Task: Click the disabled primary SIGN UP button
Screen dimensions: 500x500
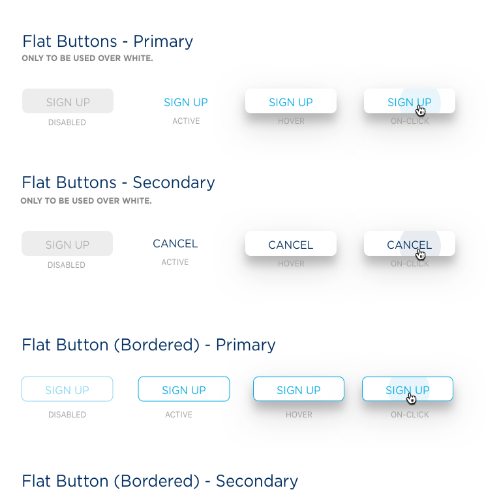Action: coord(68,101)
